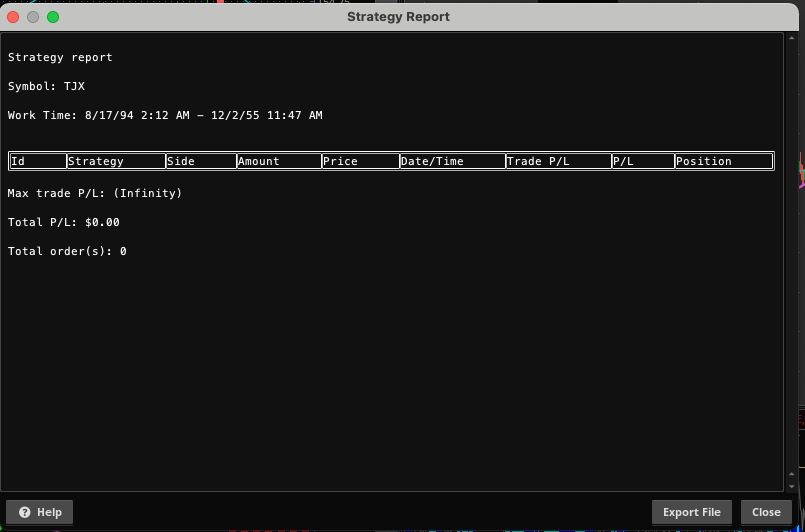Maximize the window using the green button
The width and height of the screenshot is (805, 532).
(x=53, y=17)
